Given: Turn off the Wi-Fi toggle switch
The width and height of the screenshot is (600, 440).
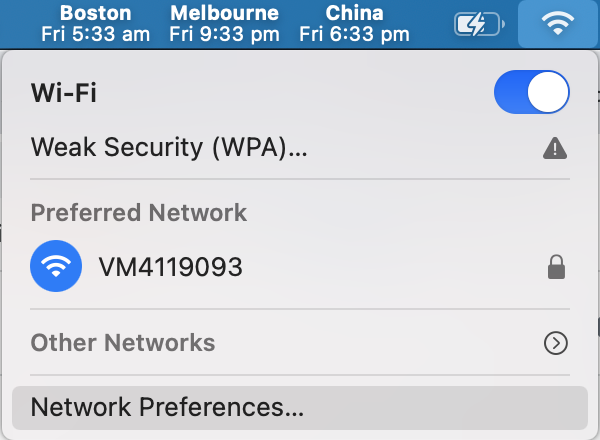Looking at the screenshot, I should (x=532, y=92).
